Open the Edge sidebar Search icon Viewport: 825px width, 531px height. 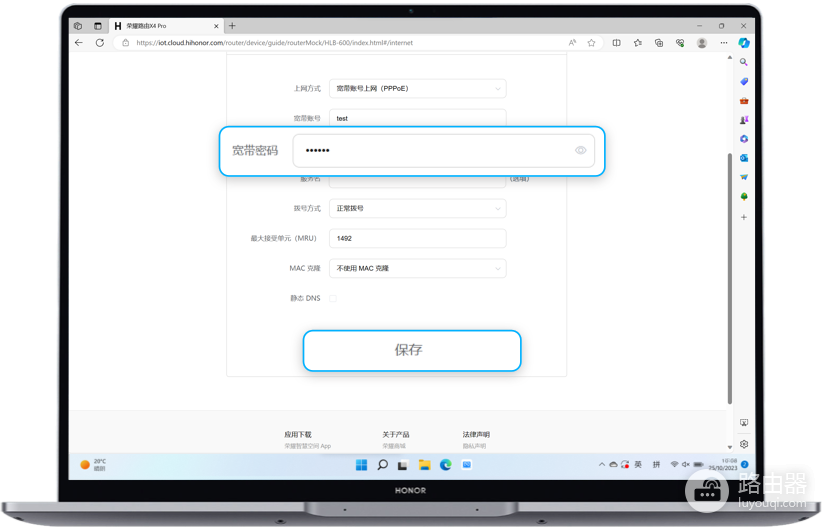[x=743, y=62]
